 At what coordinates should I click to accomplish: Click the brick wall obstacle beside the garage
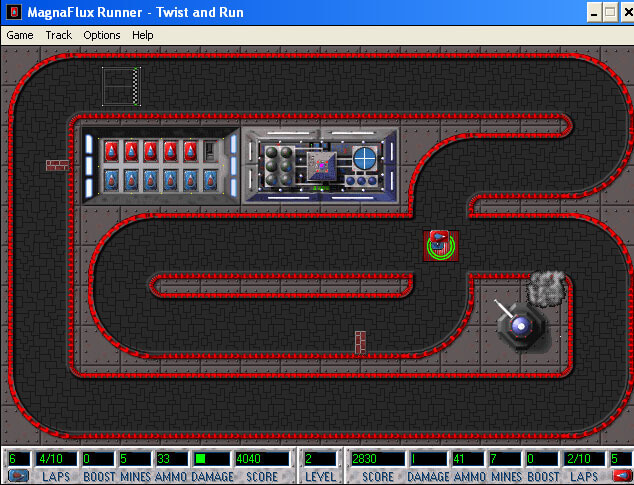pos(57,165)
